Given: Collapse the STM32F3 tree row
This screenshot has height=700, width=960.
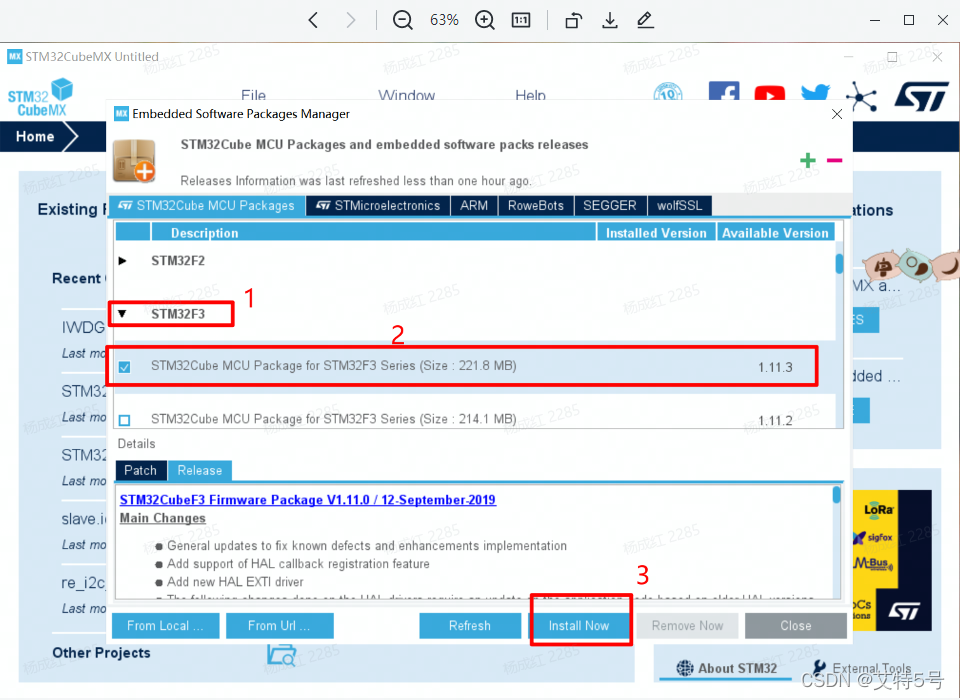Looking at the screenshot, I should (x=122, y=314).
